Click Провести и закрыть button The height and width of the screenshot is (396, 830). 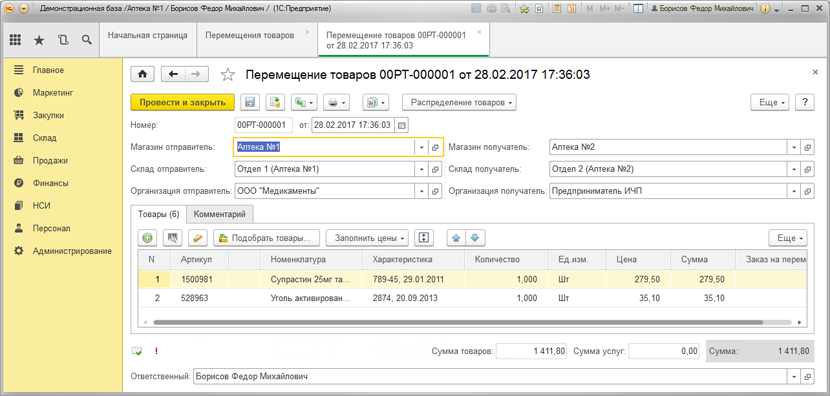pyautogui.click(x=183, y=103)
